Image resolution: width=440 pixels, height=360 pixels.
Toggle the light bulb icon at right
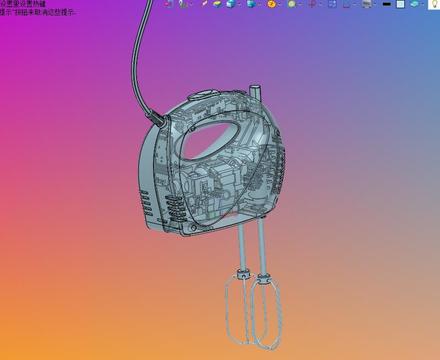coord(434,4)
